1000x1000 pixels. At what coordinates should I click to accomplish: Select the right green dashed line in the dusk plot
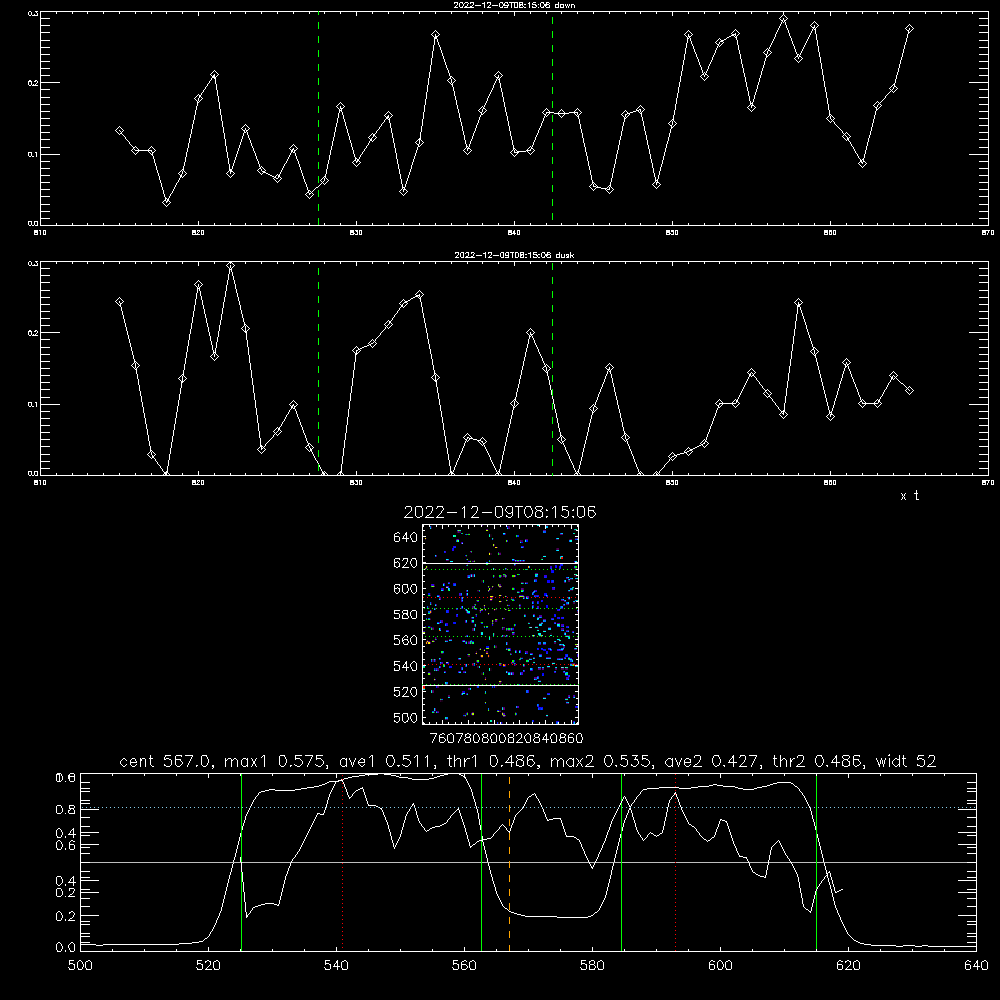pos(552,369)
